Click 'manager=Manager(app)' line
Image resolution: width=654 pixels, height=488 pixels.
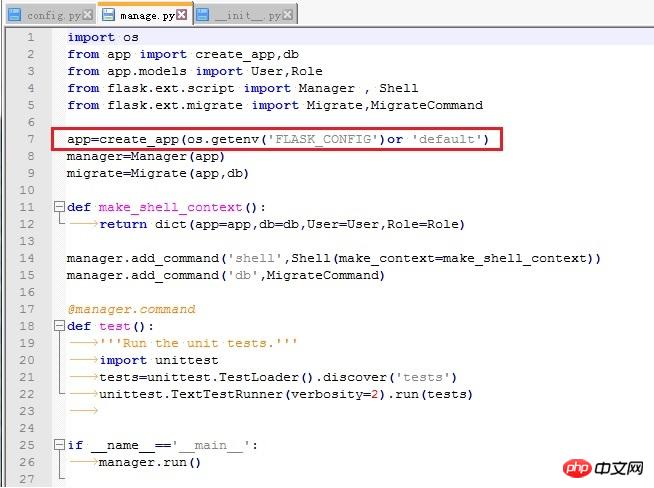pyautogui.click(x=146, y=156)
